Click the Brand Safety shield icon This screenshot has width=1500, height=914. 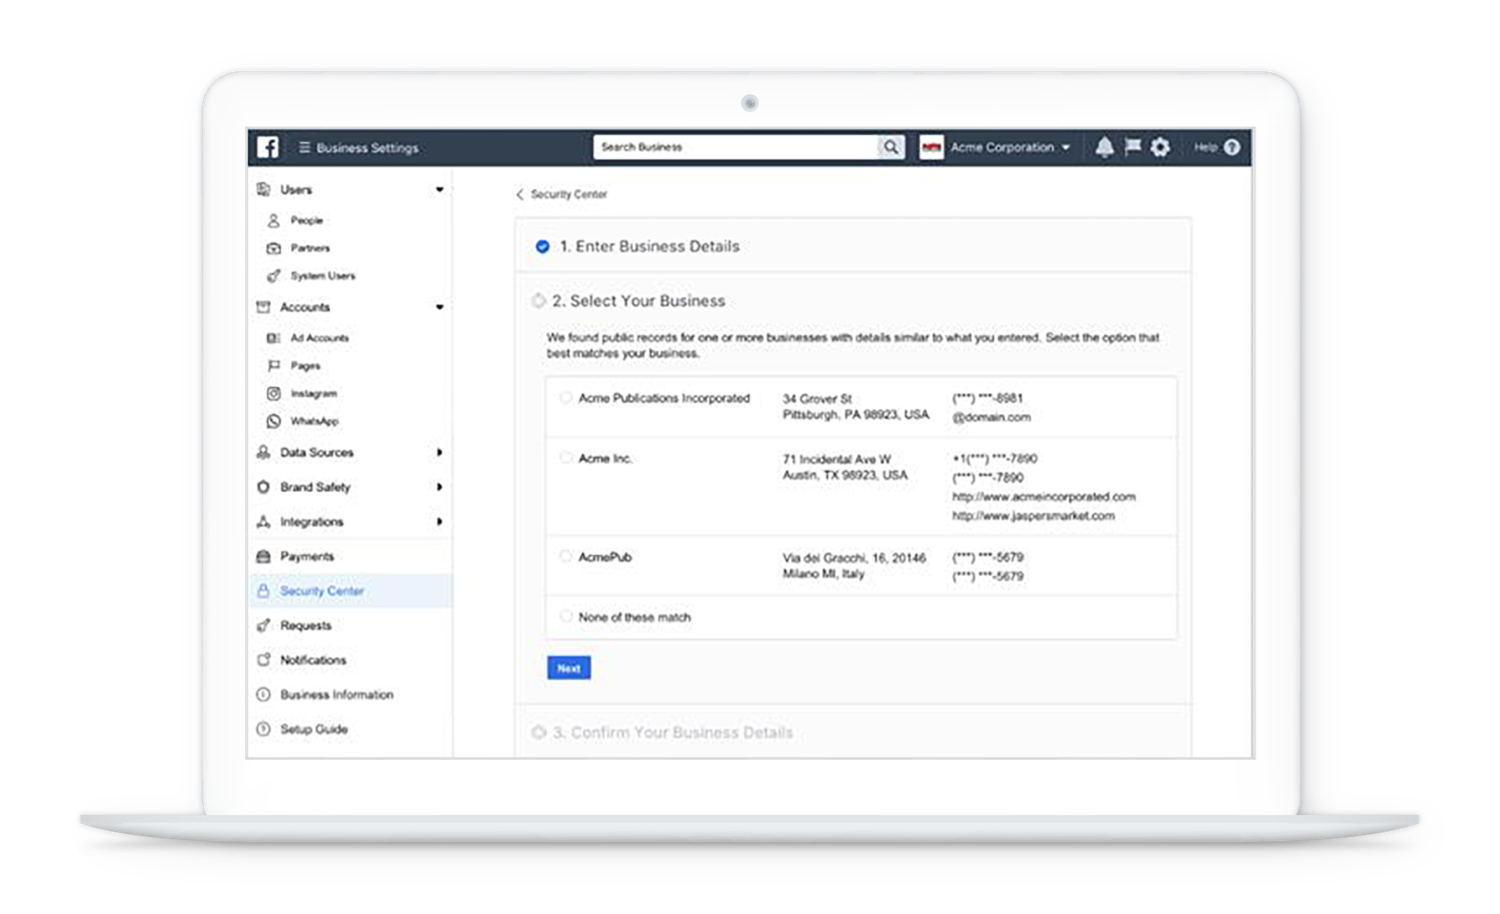point(263,487)
